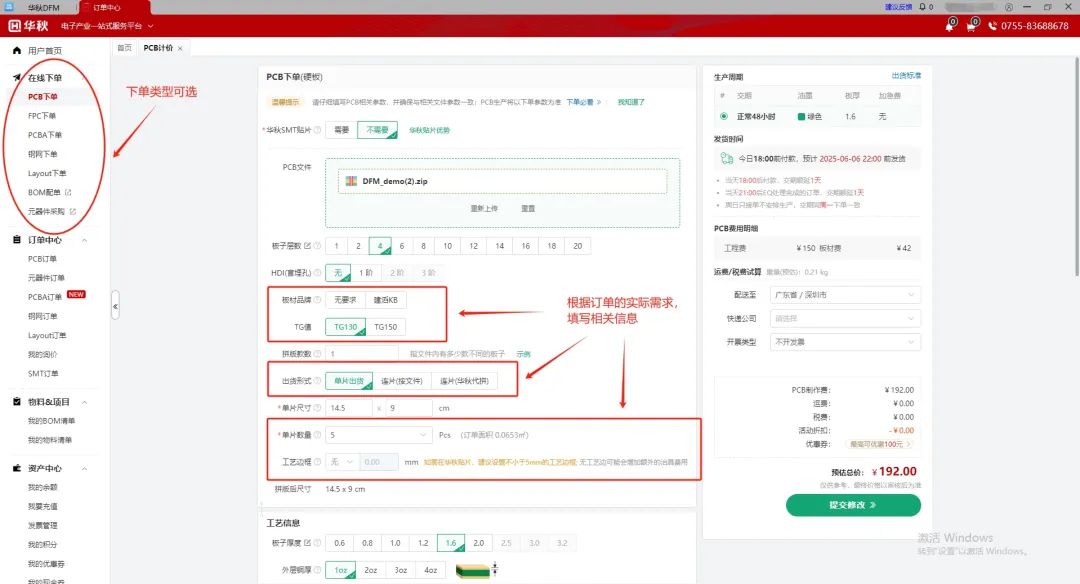Expand the 电子产业一站式服务平台 header dropdown
The width and height of the screenshot is (1080, 584).
[107, 26]
